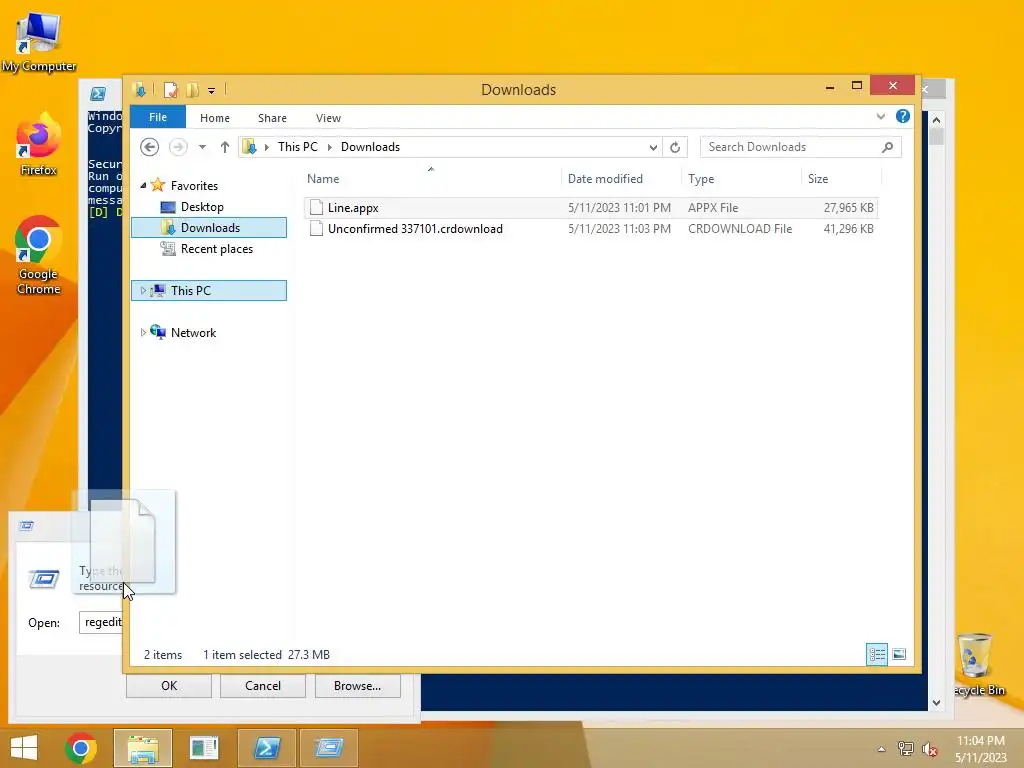Image resolution: width=1024 pixels, height=768 pixels.
Task: Click the Properties quick access icon
Action: tap(170, 89)
